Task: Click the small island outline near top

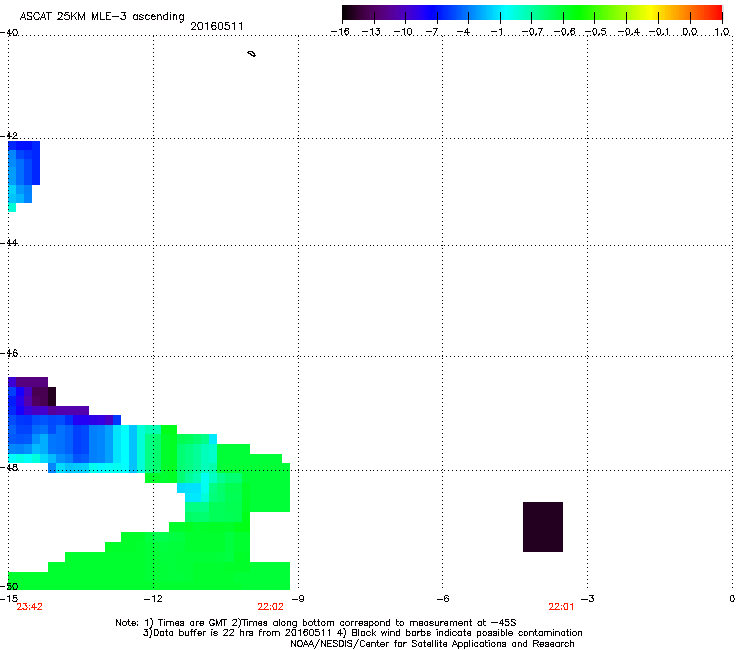Action: pyautogui.click(x=252, y=54)
